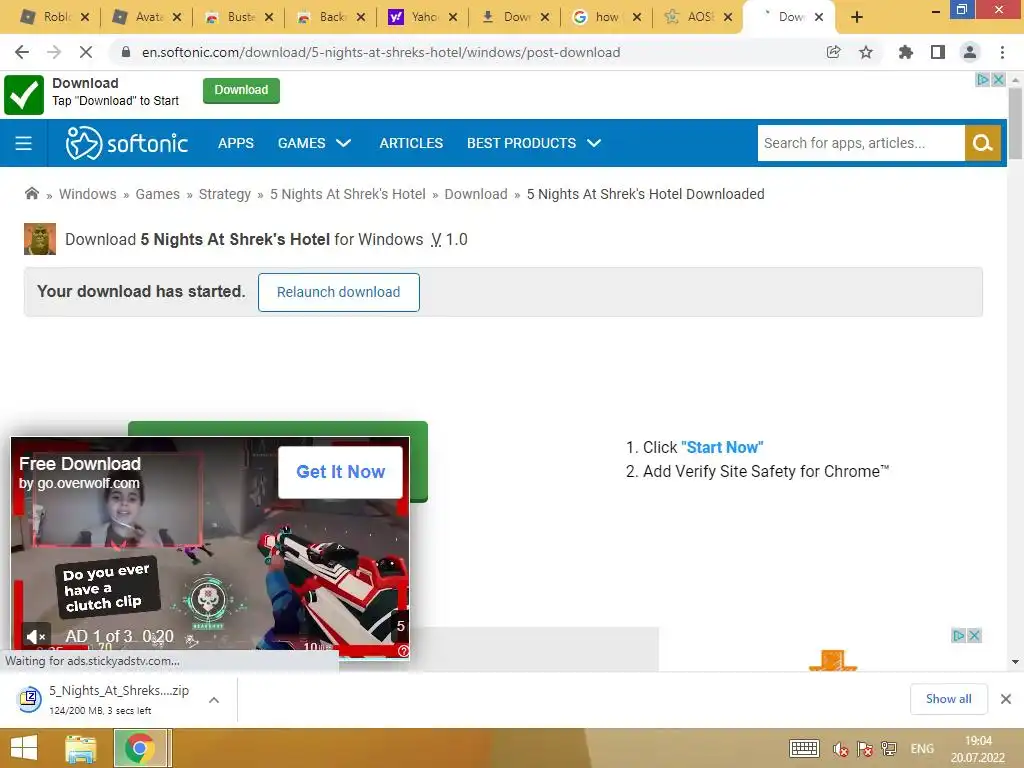The image size is (1024, 768).
Task: Expand the BEST PRODUCTS dropdown menu
Action: [534, 143]
